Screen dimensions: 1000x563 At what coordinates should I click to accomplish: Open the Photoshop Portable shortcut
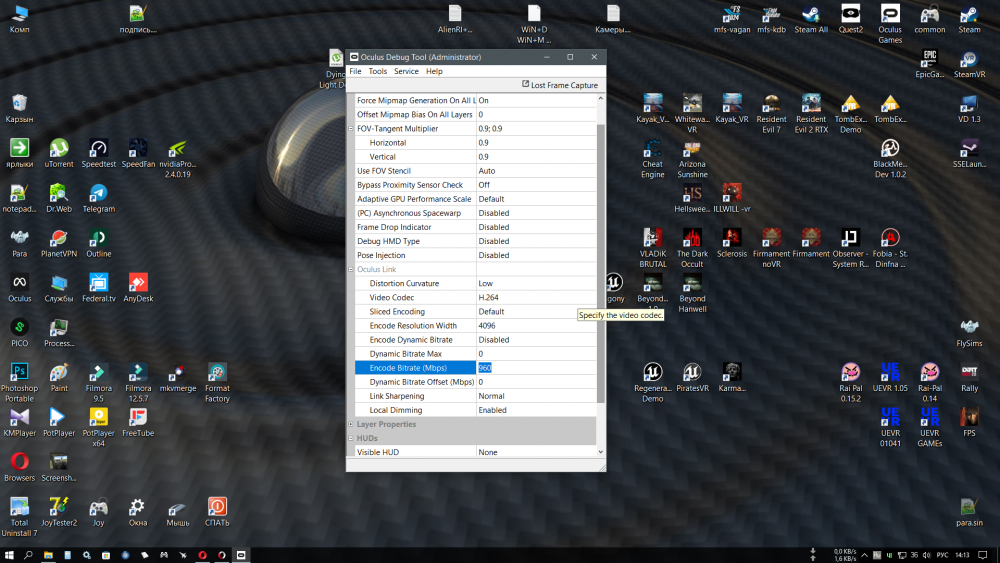pyautogui.click(x=19, y=373)
